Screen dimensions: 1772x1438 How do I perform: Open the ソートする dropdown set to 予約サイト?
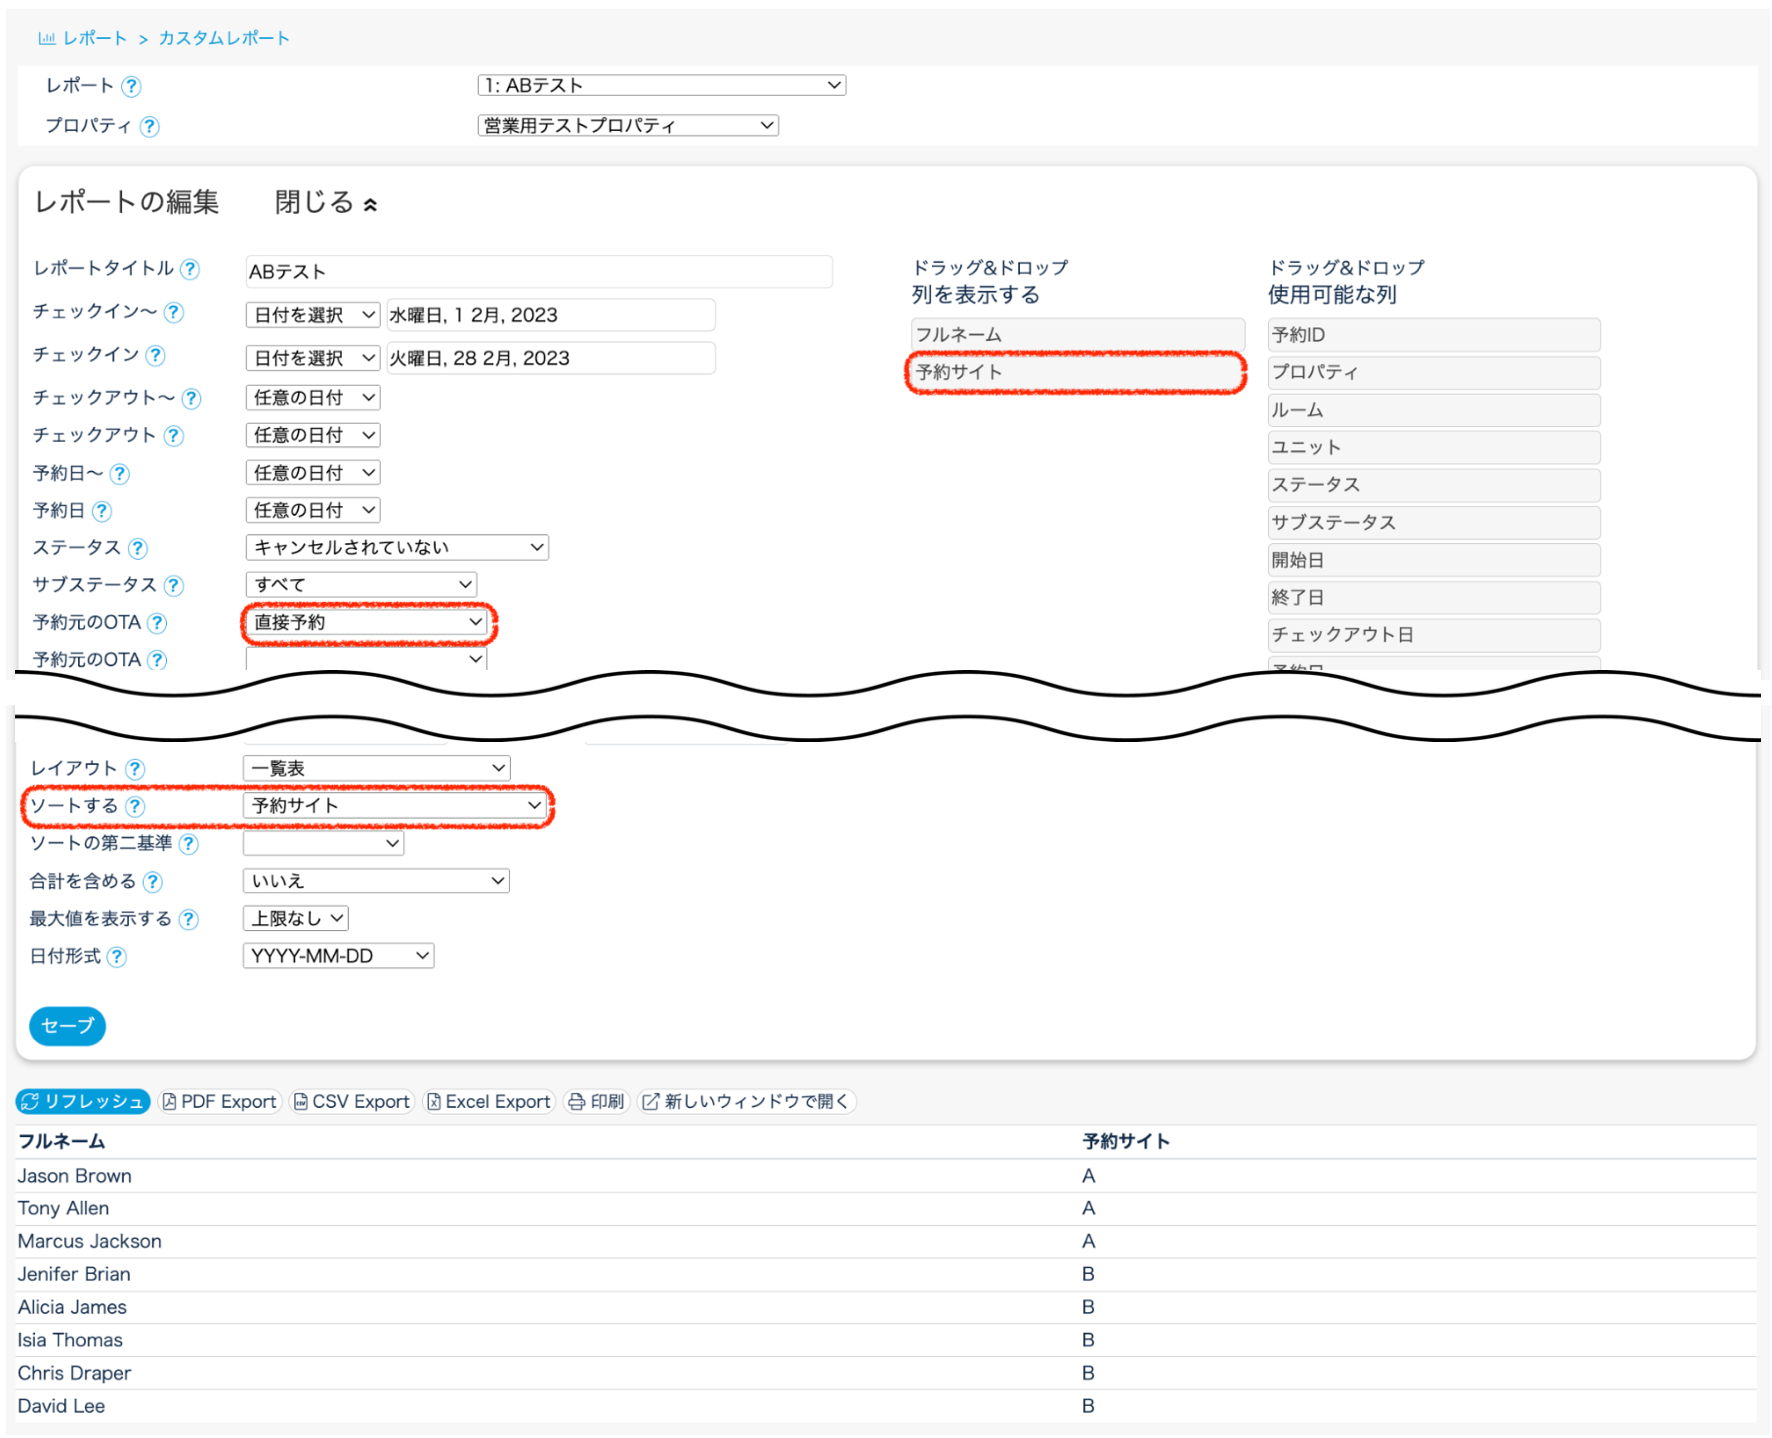click(x=396, y=806)
